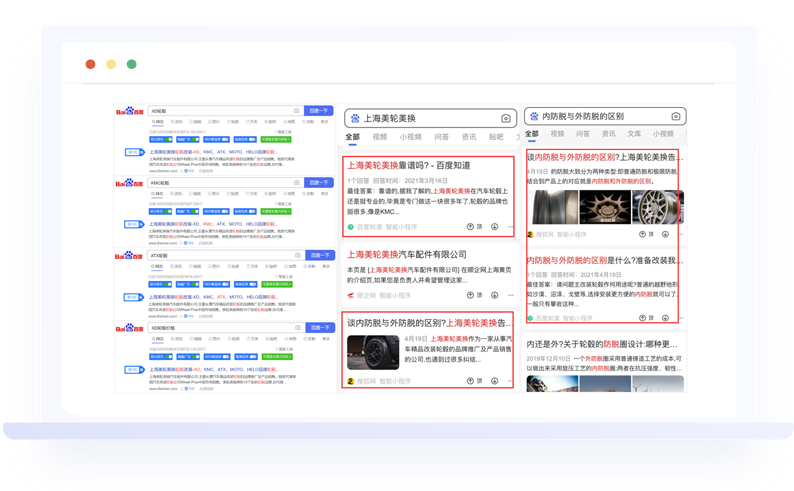Click camera icon in 上海美轮美换 search box

pos(505,118)
